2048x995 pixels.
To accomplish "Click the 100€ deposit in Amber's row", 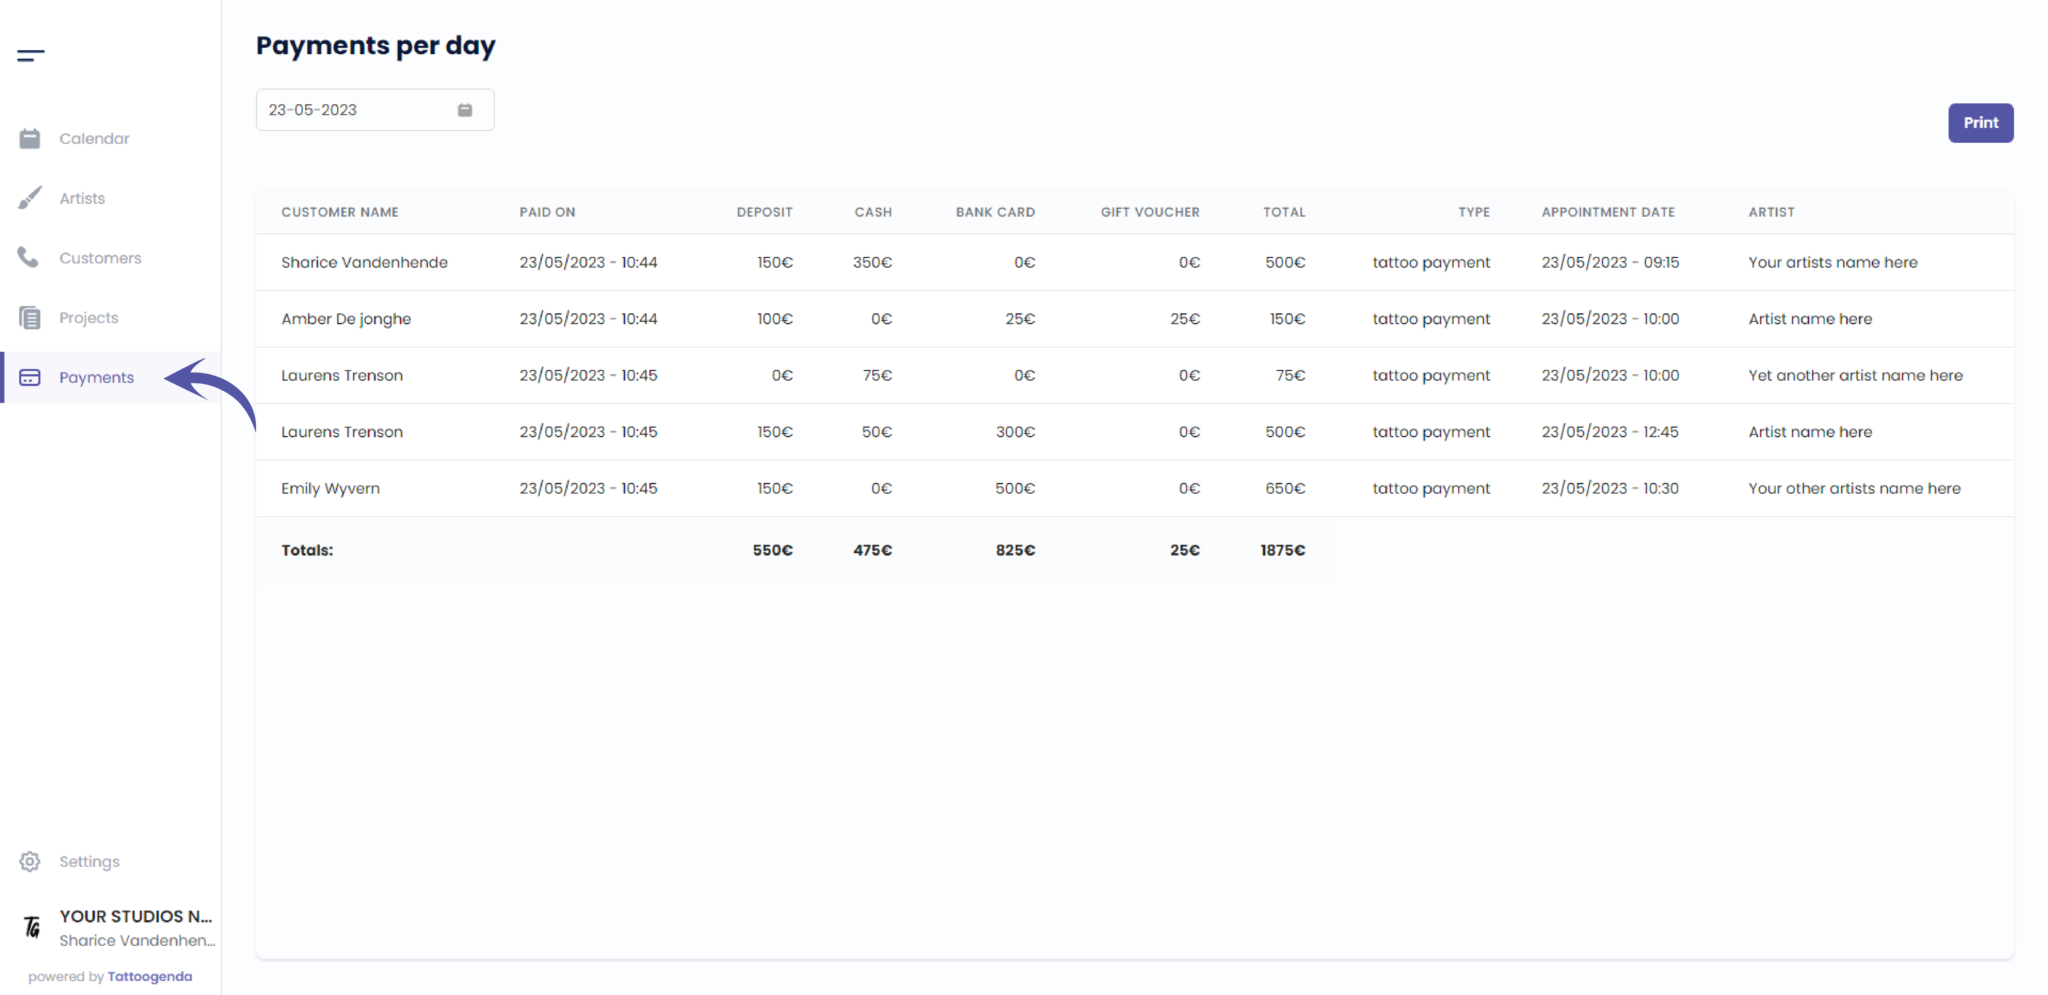I will pyautogui.click(x=774, y=319).
